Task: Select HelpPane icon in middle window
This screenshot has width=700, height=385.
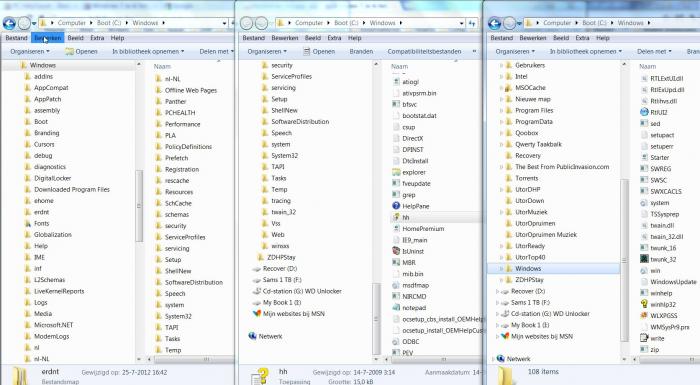Action: click(x=396, y=206)
